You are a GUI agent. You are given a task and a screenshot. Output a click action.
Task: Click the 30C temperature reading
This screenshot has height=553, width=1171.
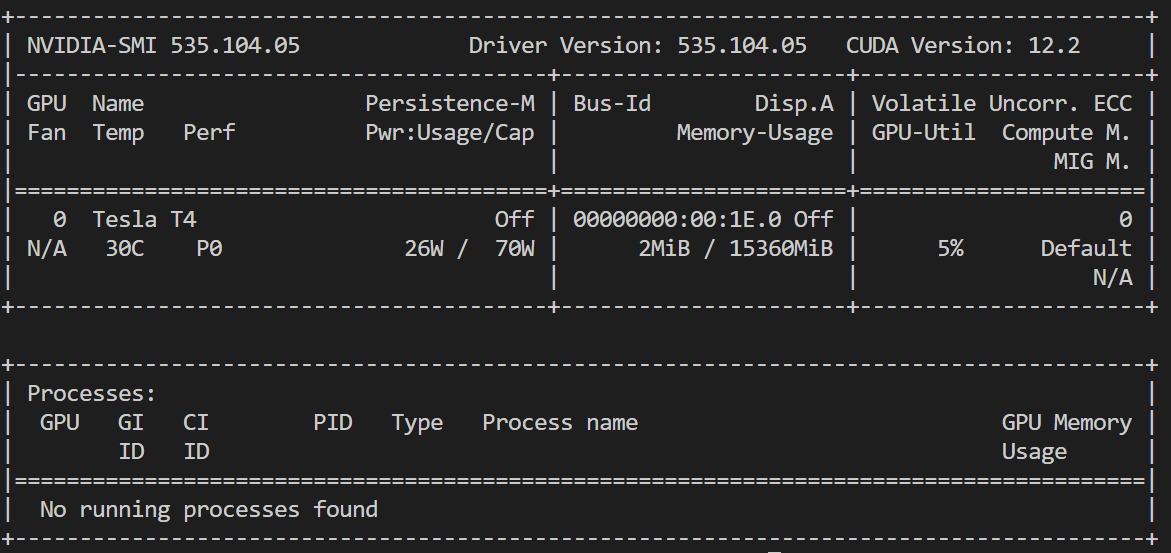click(x=125, y=248)
